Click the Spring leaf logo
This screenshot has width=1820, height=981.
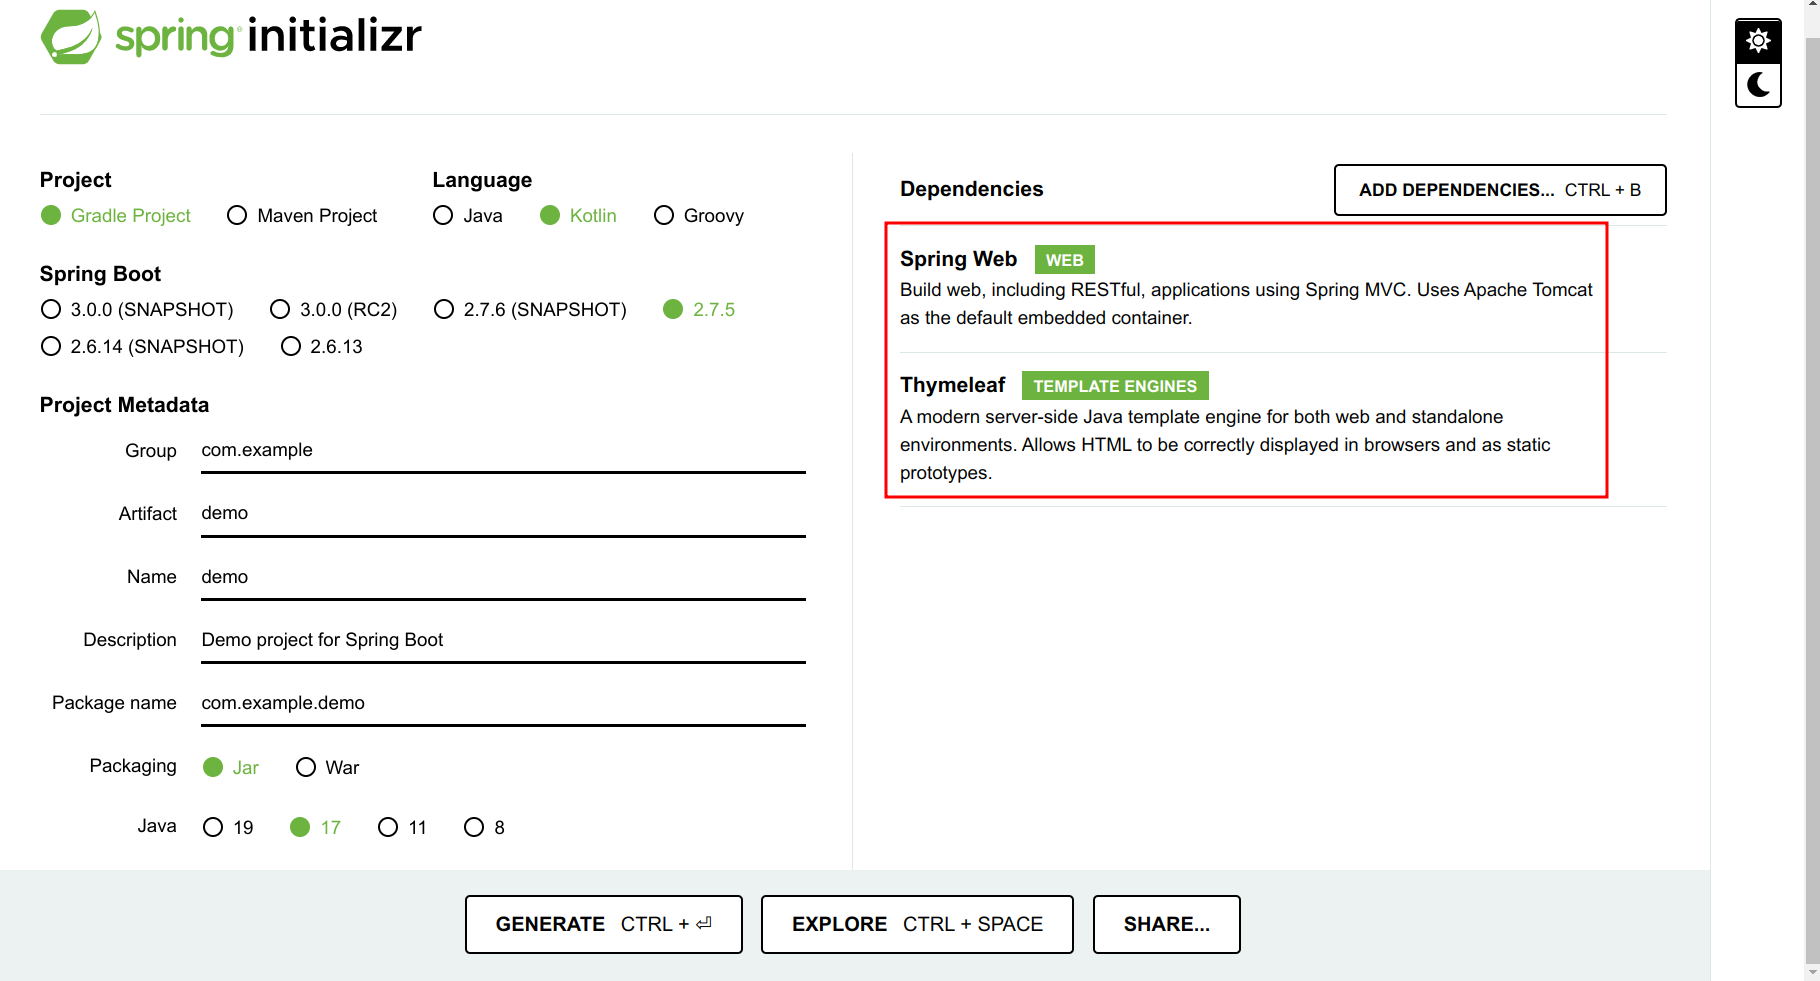pyautogui.click(x=71, y=37)
